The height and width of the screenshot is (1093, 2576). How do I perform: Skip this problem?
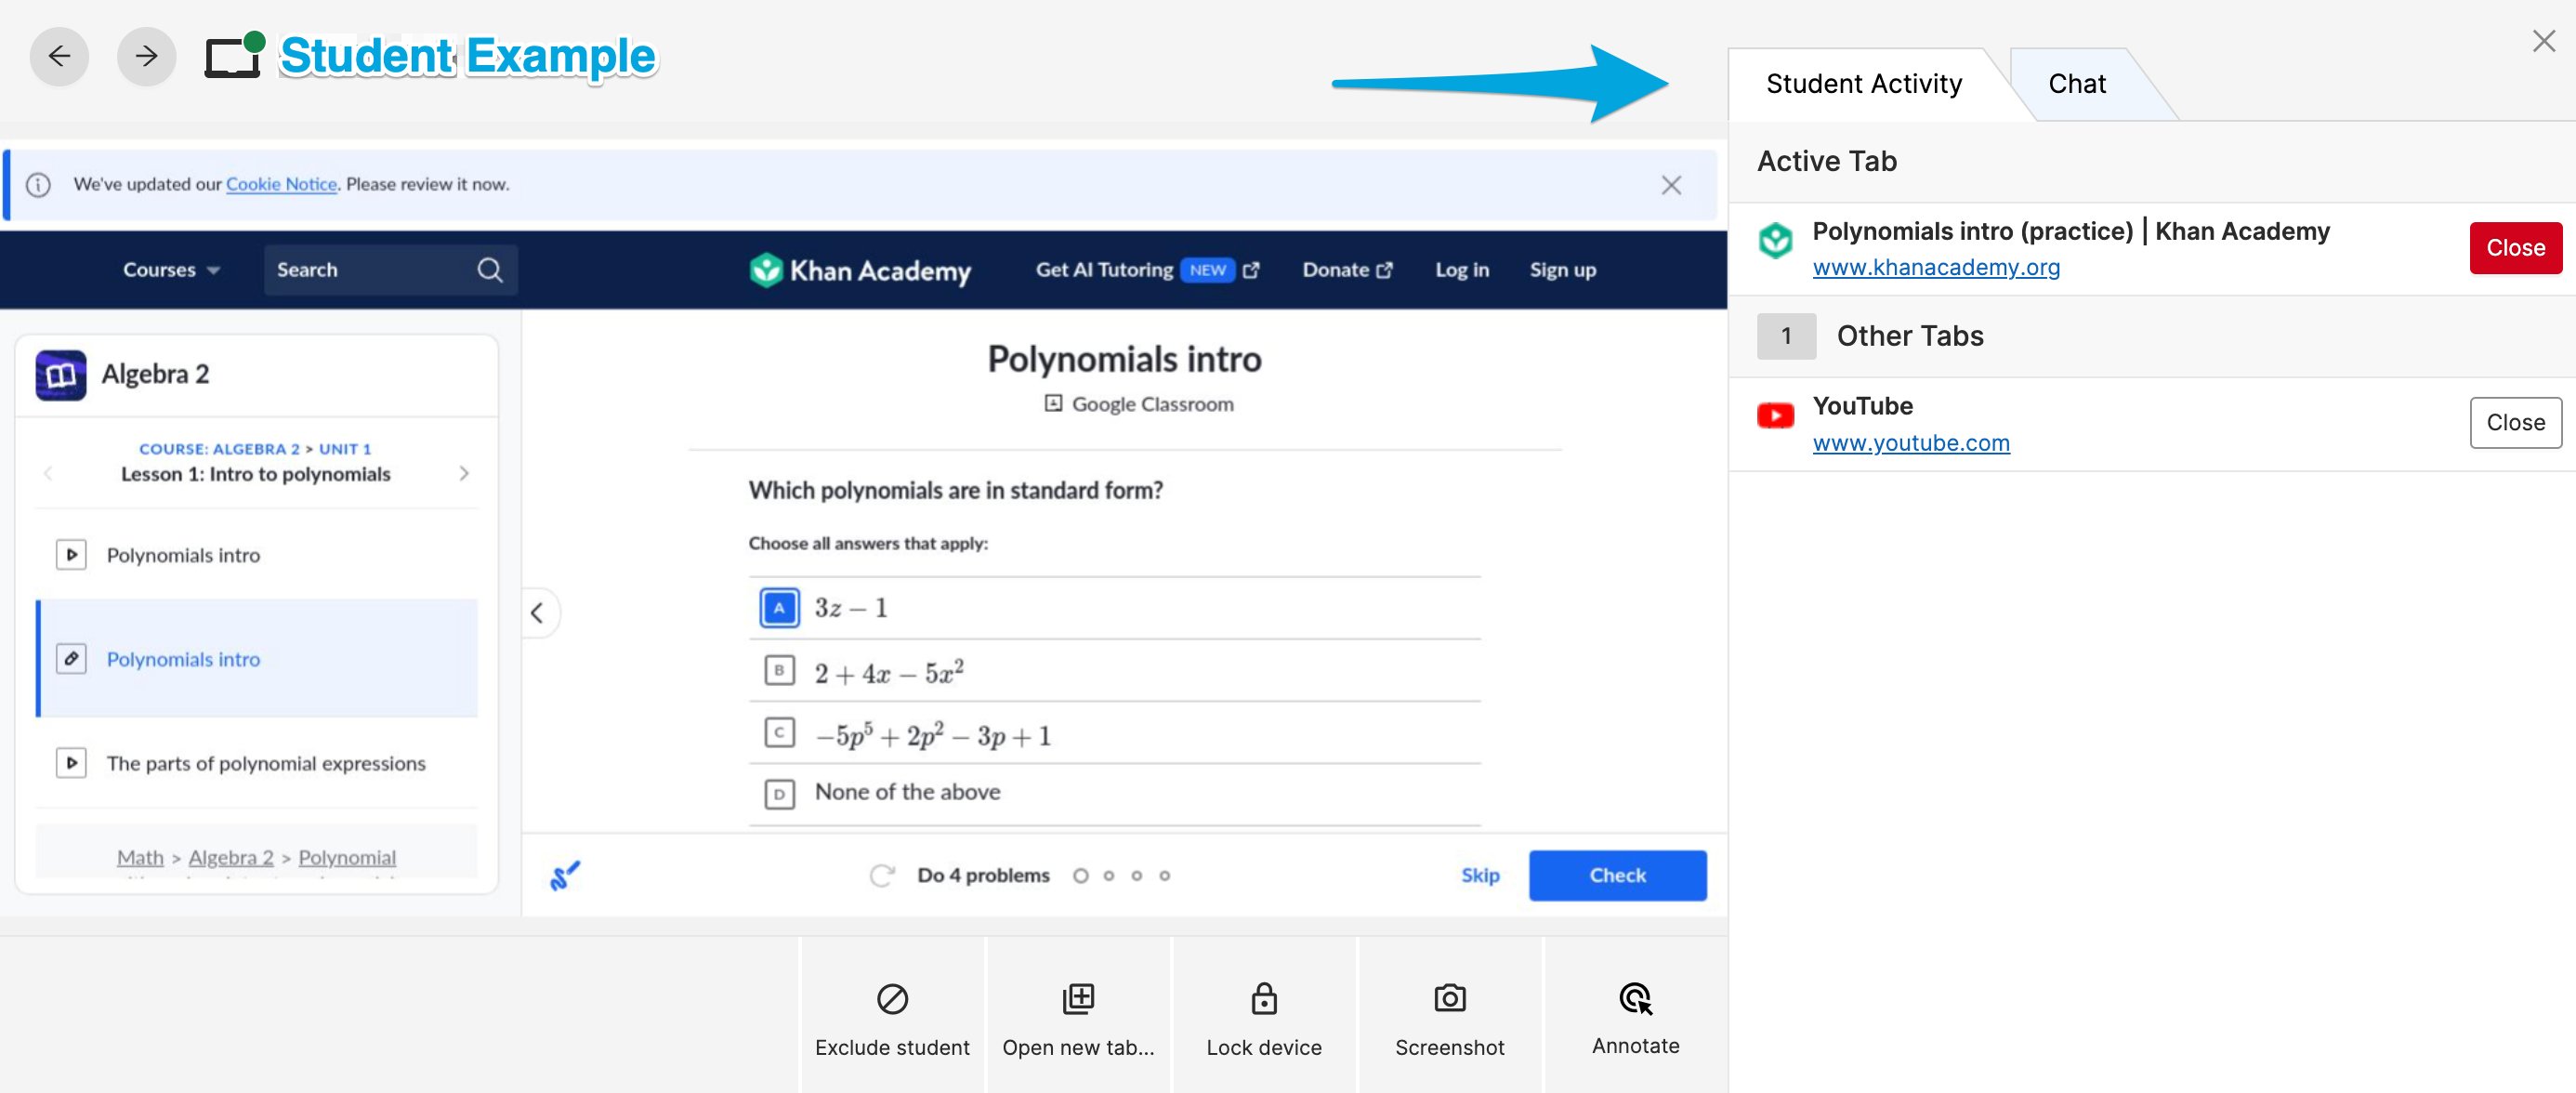(1480, 876)
